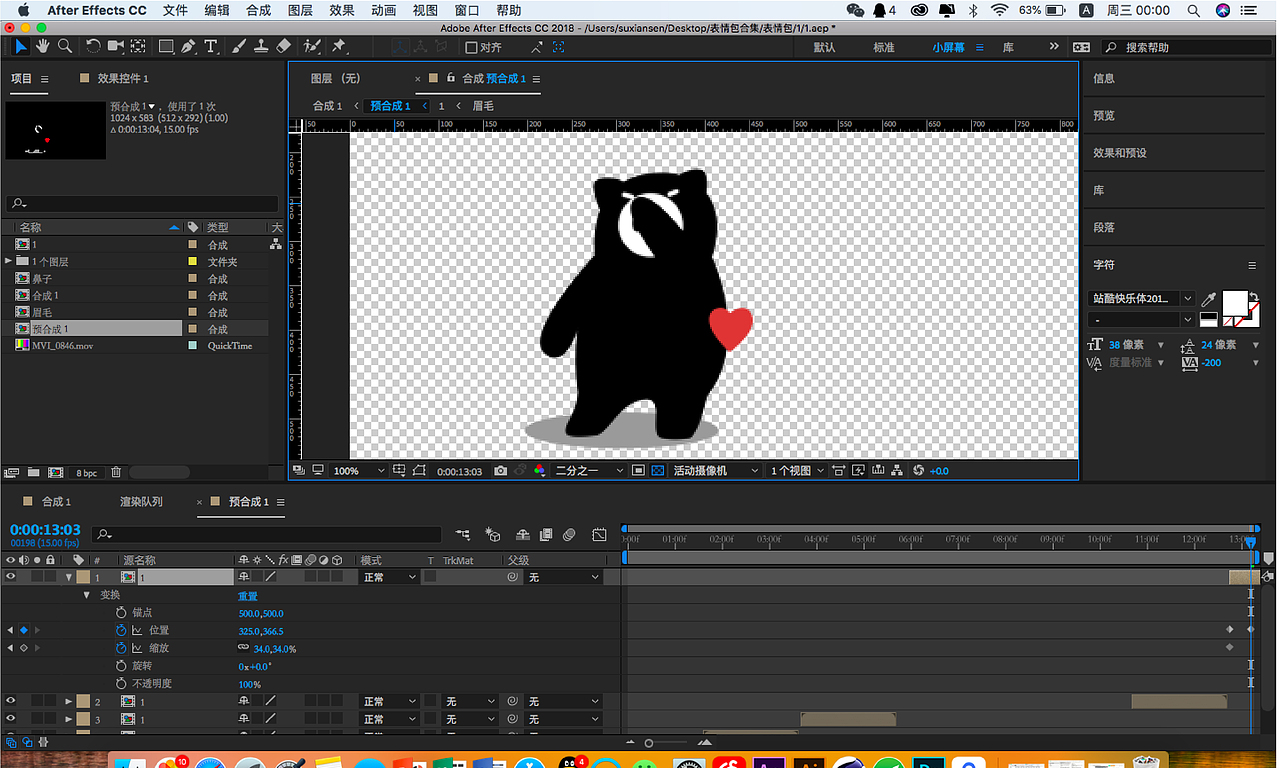Screen dimensions: 1280x768
Task: Toggle the 缩放 stopwatch
Action: [x=122, y=649]
